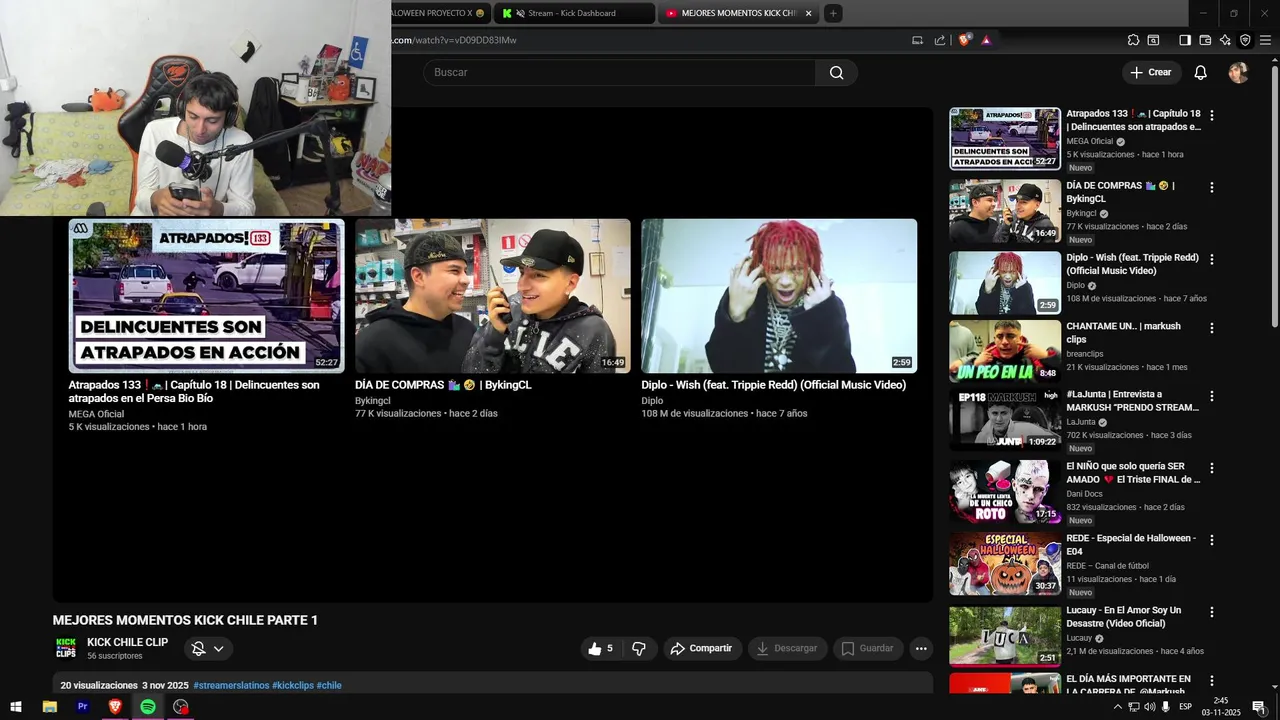
Task: Open the browser extensions puzzle icon
Action: pyautogui.click(x=1133, y=40)
